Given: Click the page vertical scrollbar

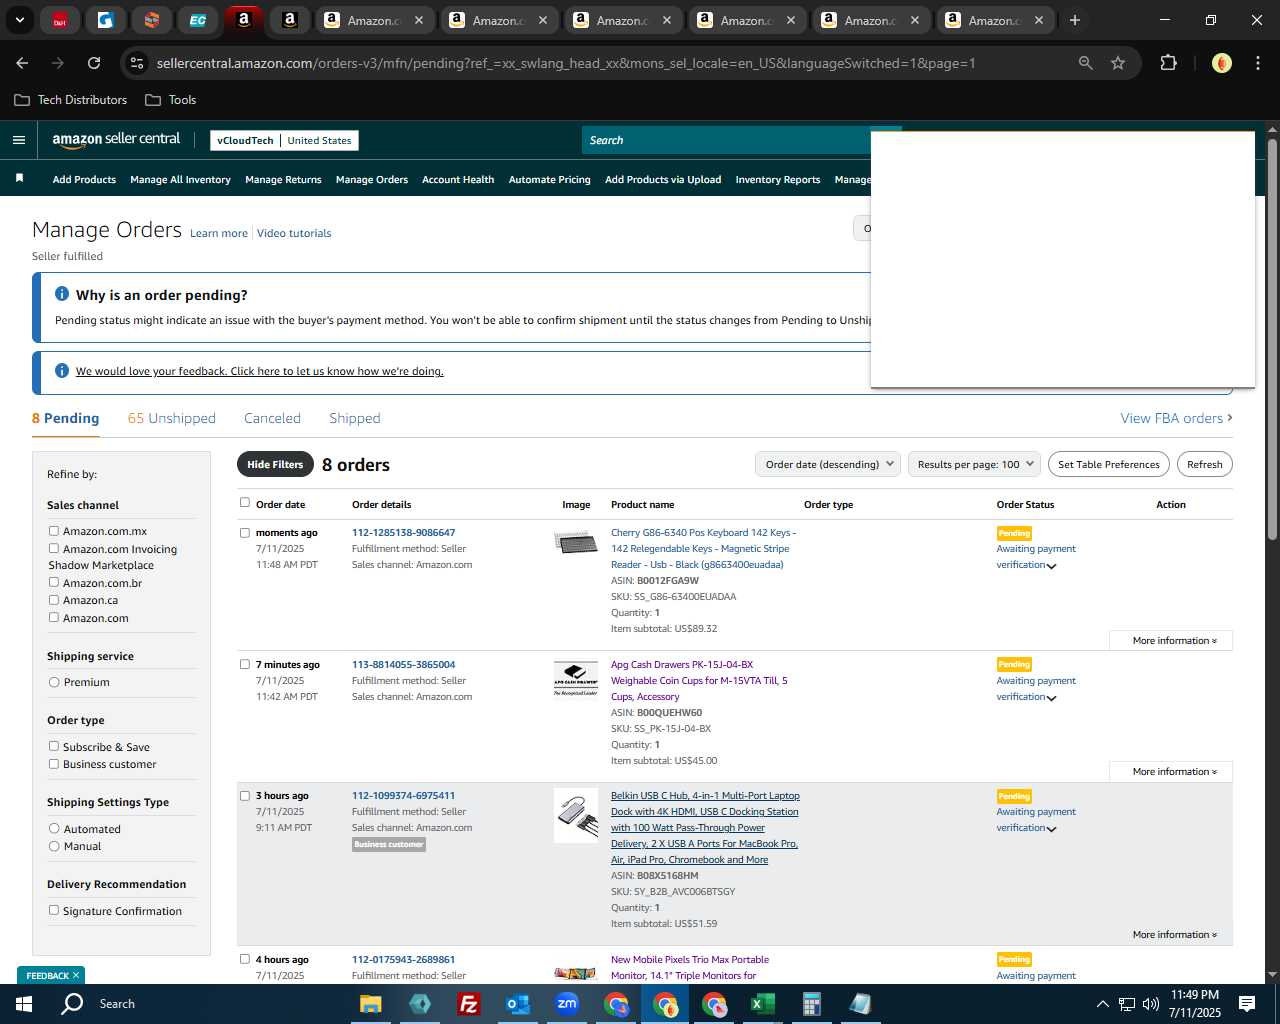Looking at the screenshot, I should (1272, 340).
